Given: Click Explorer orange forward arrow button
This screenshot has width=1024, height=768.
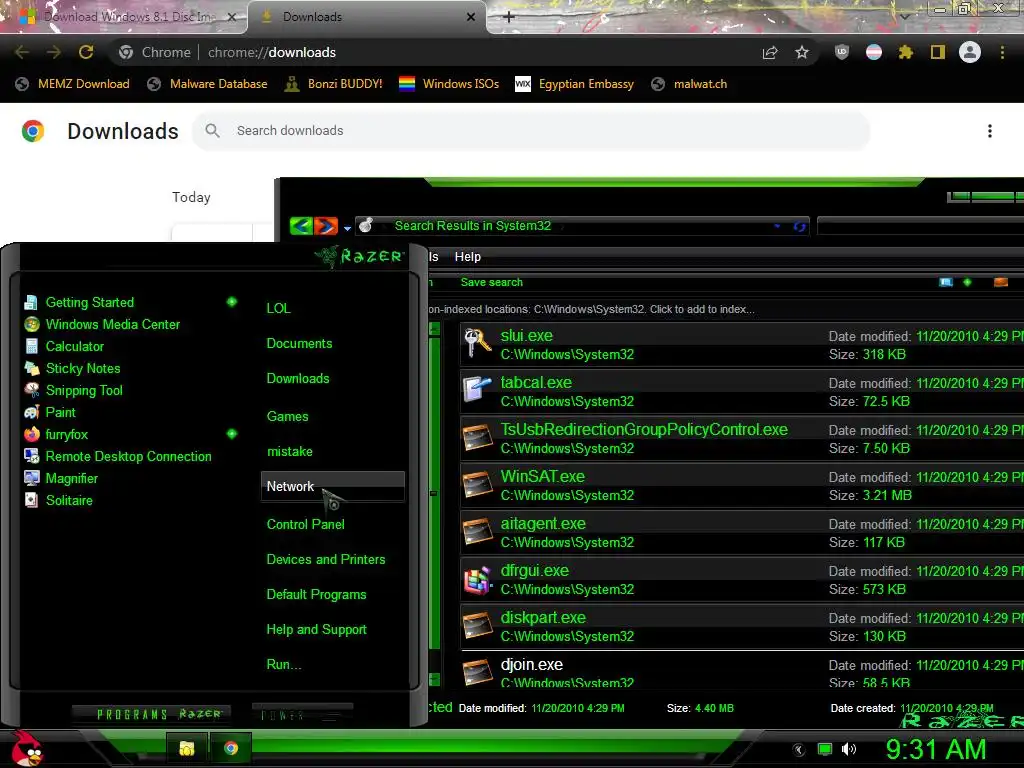Looking at the screenshot, I should tap(326, 226).
